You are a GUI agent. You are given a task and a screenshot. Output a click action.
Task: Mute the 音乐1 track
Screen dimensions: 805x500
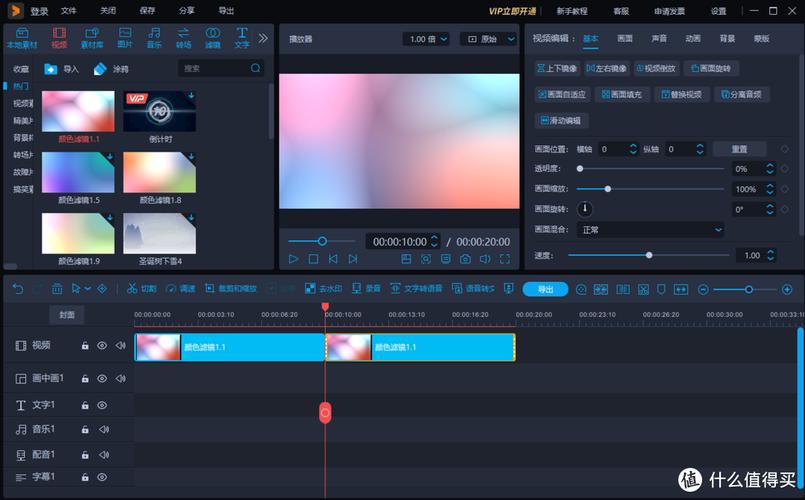click(103, 429)
